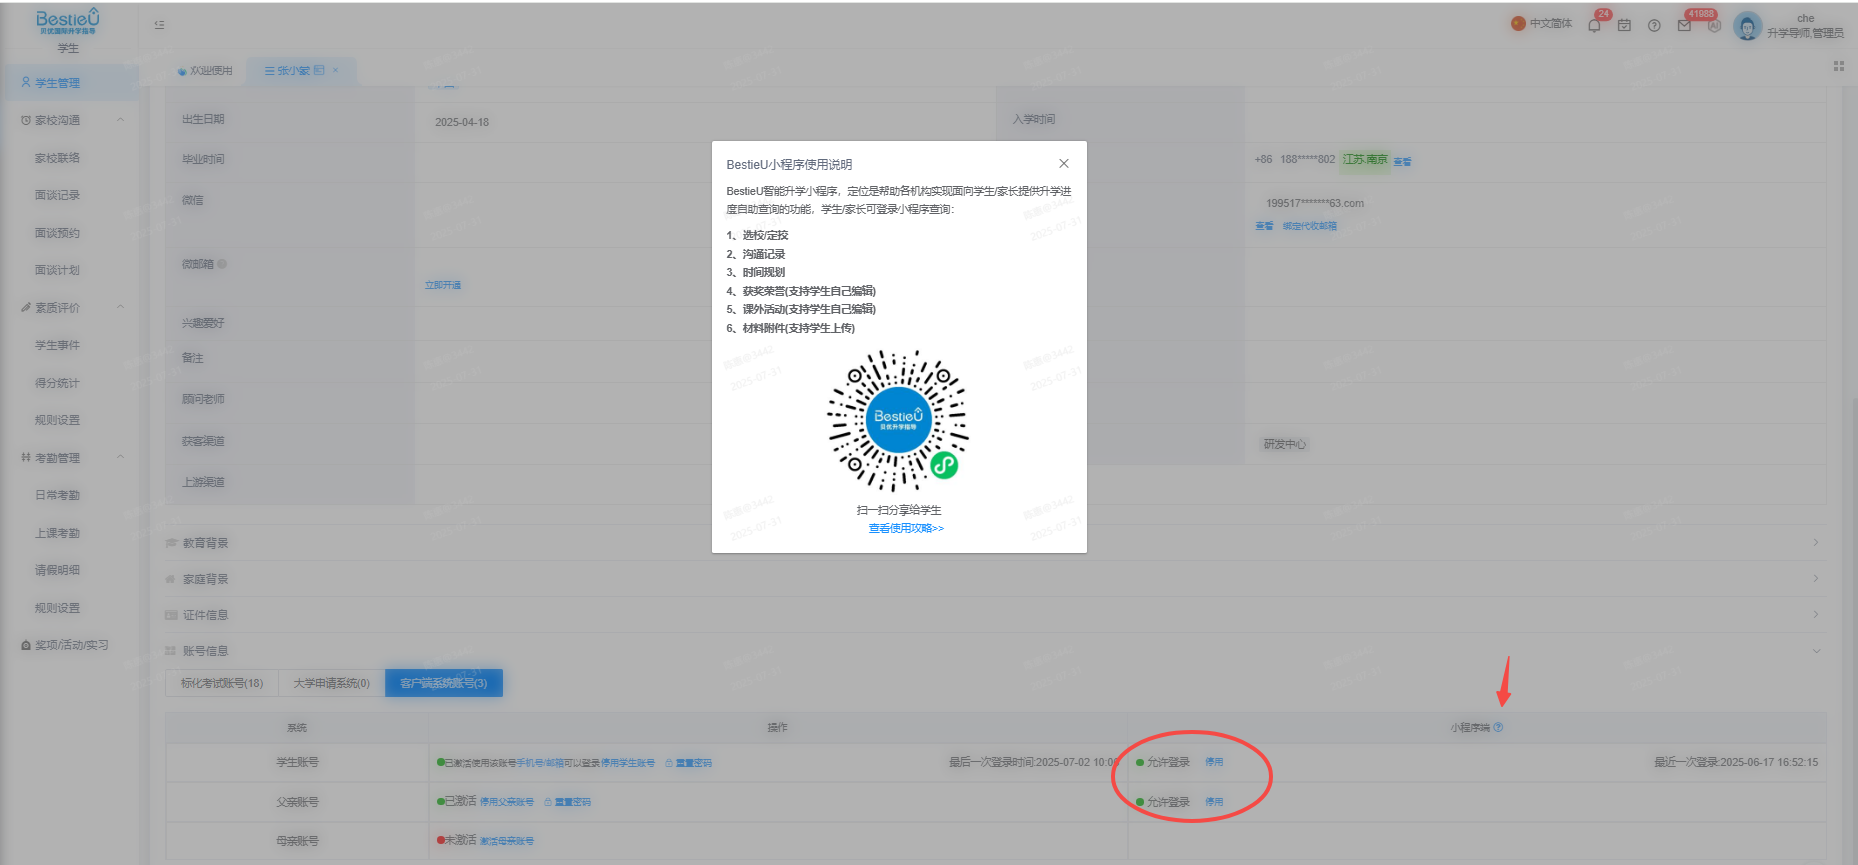The image size is (1858, 865).
Task: Click the user avatar in top right
Action: point(1747,26)
